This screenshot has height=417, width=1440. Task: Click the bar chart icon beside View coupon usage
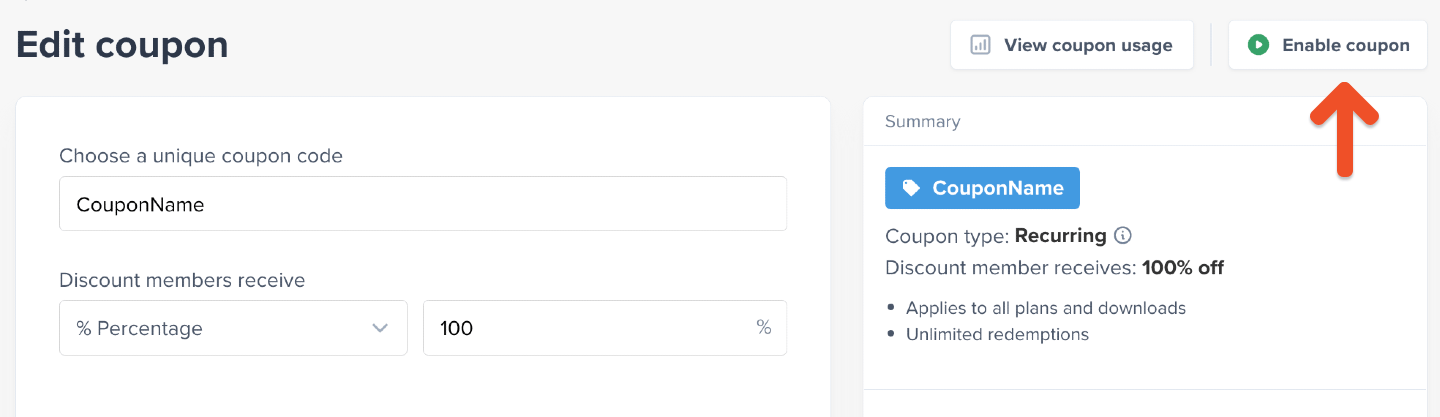pyautogui.click(x=980, y=45)
